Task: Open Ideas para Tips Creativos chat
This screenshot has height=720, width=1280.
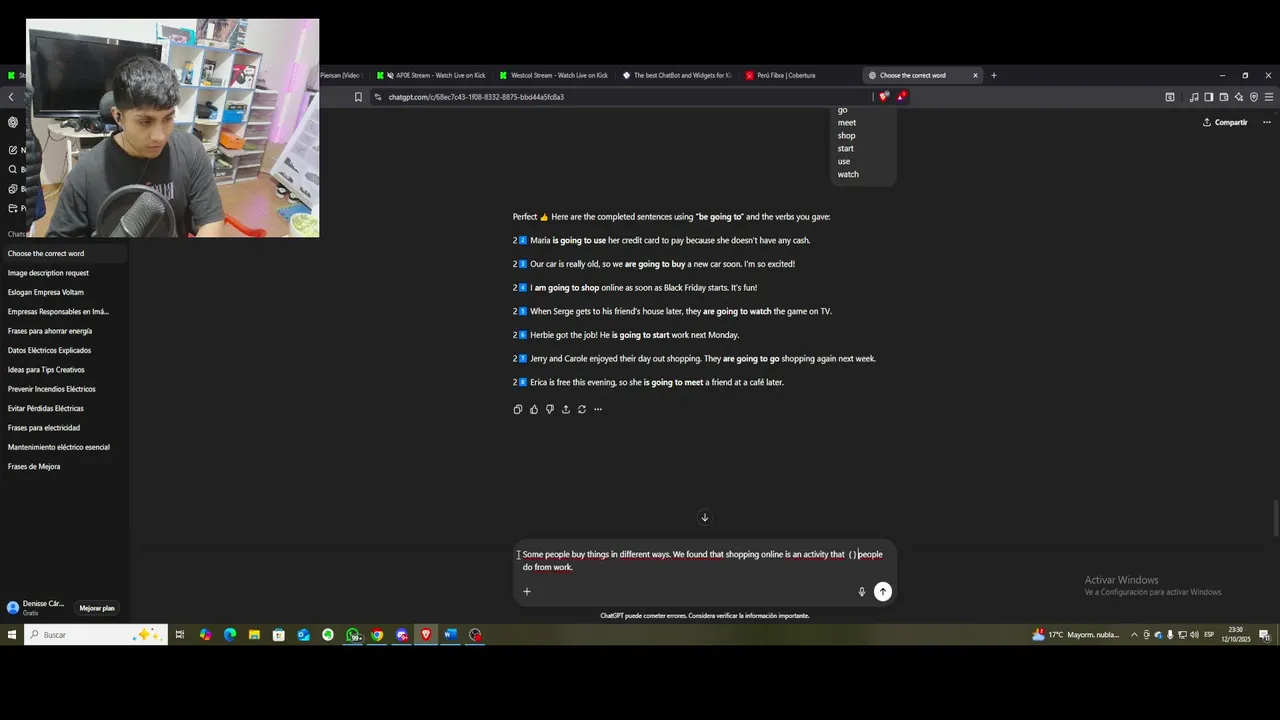Action: pos(64,370)
